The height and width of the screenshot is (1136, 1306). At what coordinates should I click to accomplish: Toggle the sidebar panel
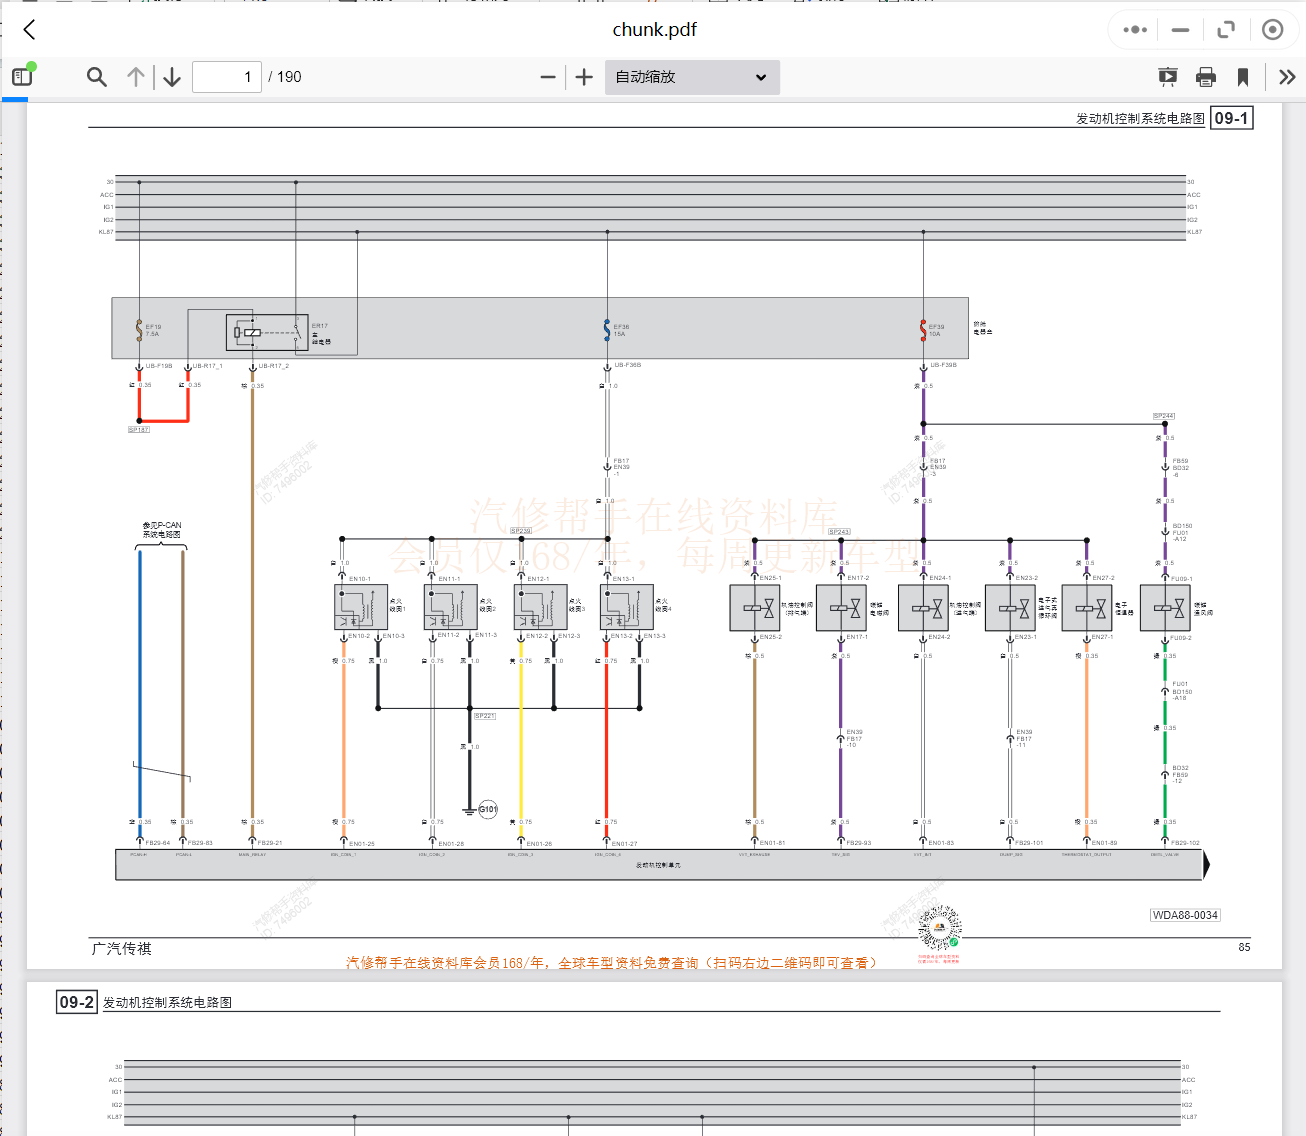tap(22, 77)
